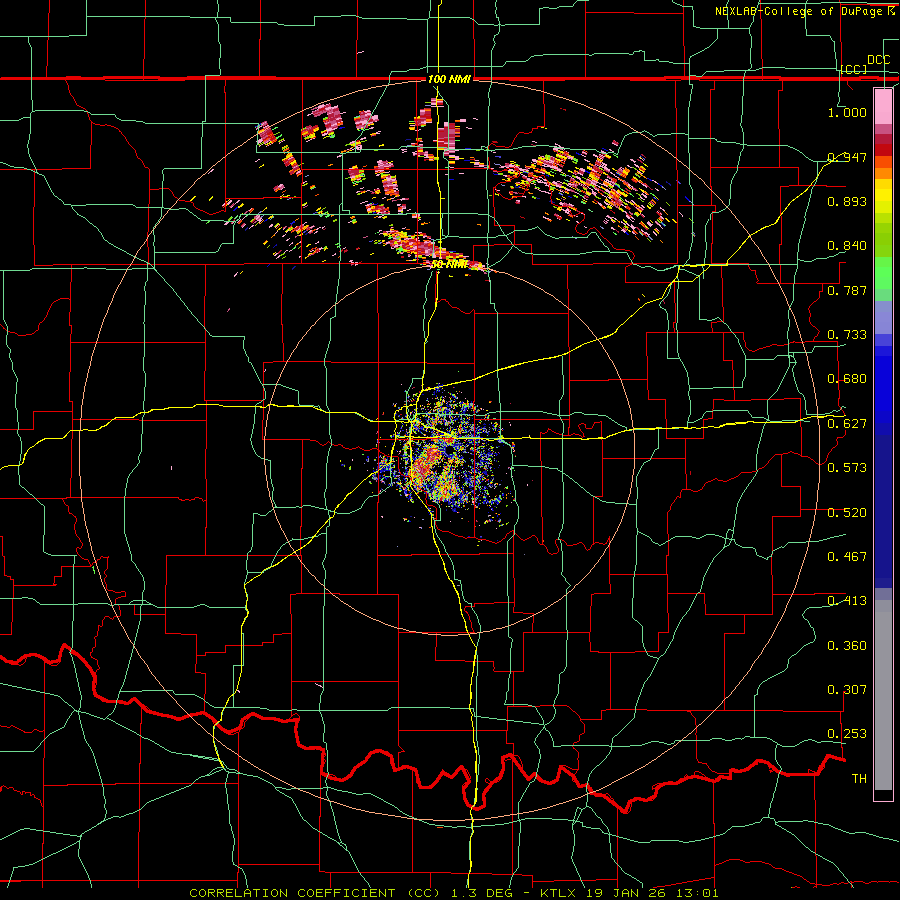The width and height of the screenshot is (900, 900).
Task: Click the DCC product label
Action: tap(878, 60)
